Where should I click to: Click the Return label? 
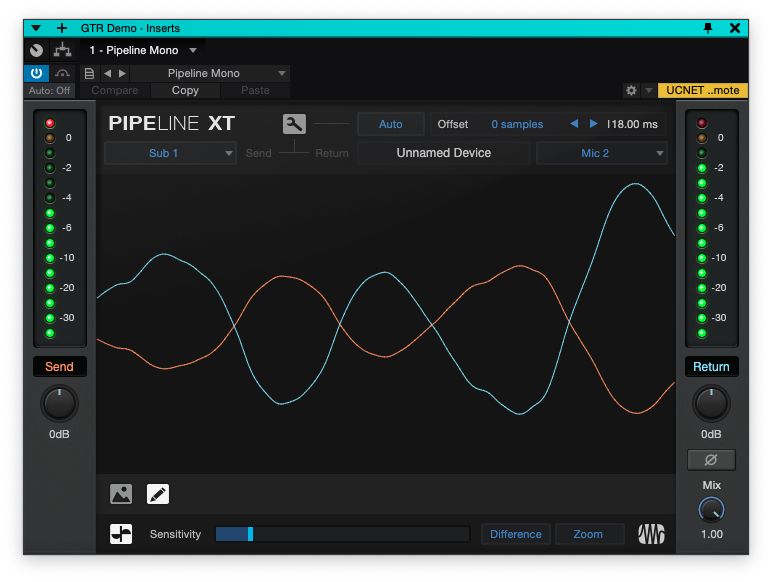(711, 367)
